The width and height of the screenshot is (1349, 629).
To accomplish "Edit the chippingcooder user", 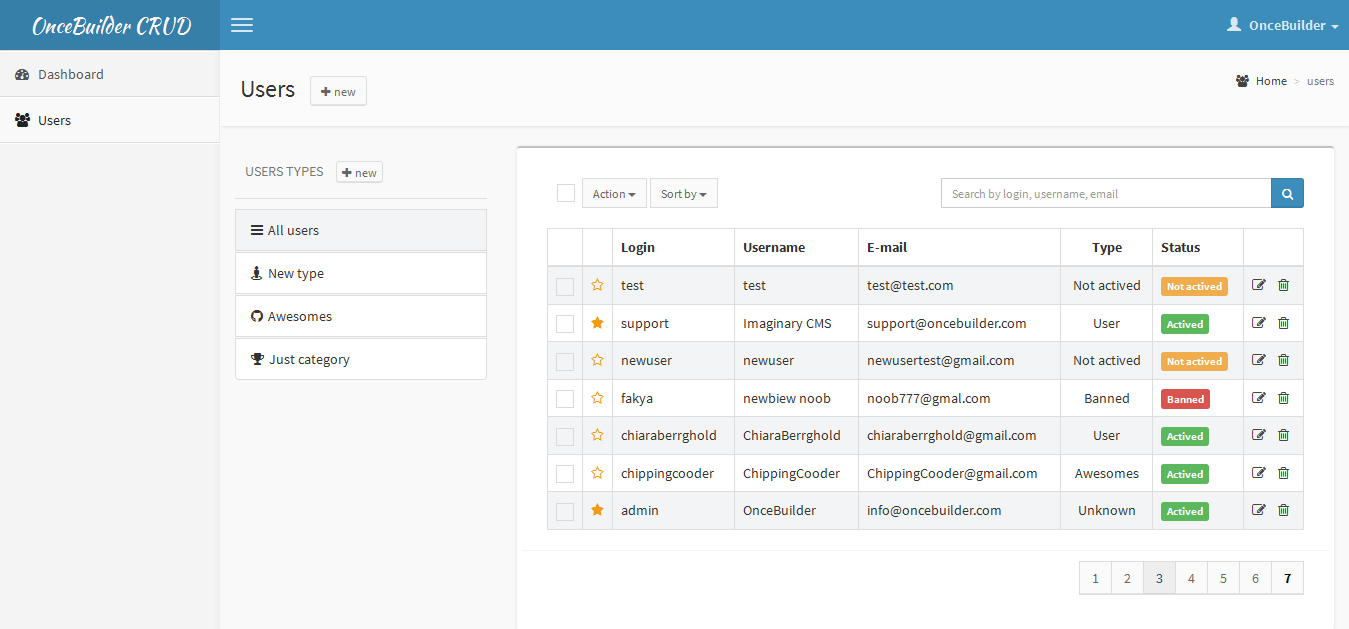I will 1259,473.
